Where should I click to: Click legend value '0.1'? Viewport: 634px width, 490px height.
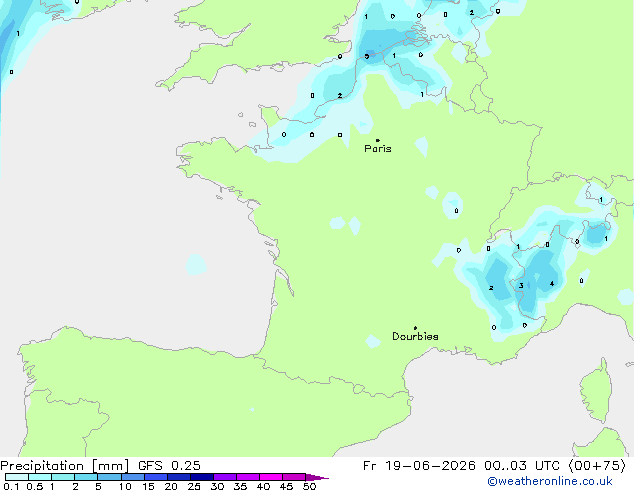[x=11, y=486]
